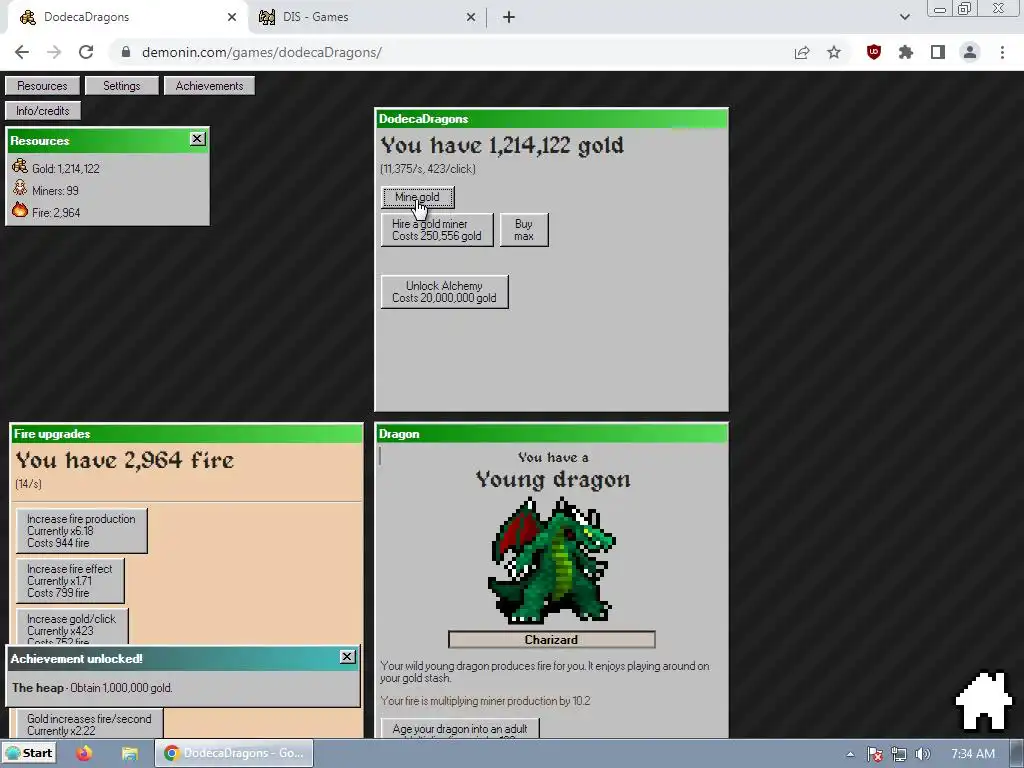Click the white home icon overlay
This screenshot has width=1024, height=768.
(984, 701)
